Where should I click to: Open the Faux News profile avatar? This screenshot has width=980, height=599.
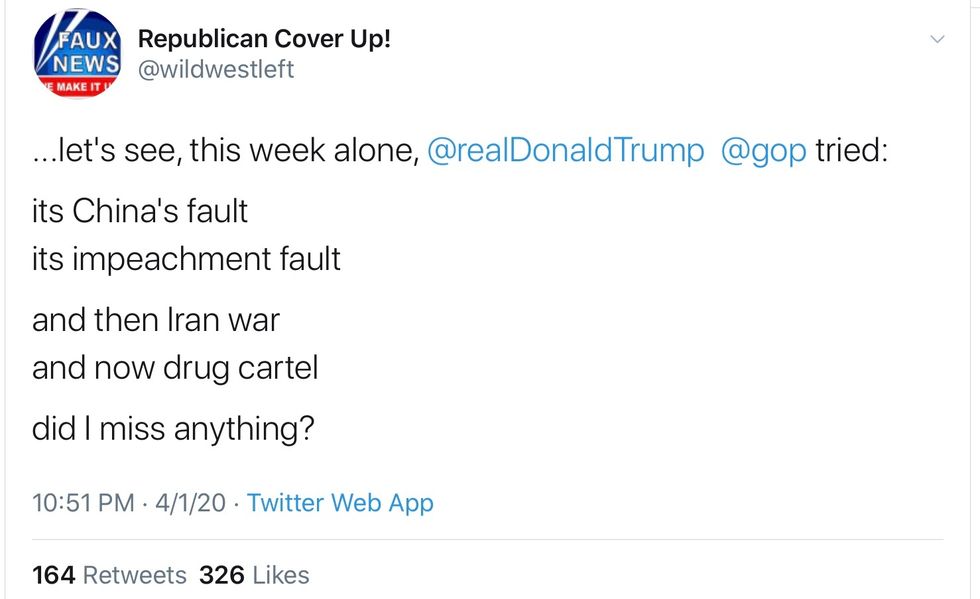tap(77, 56)
